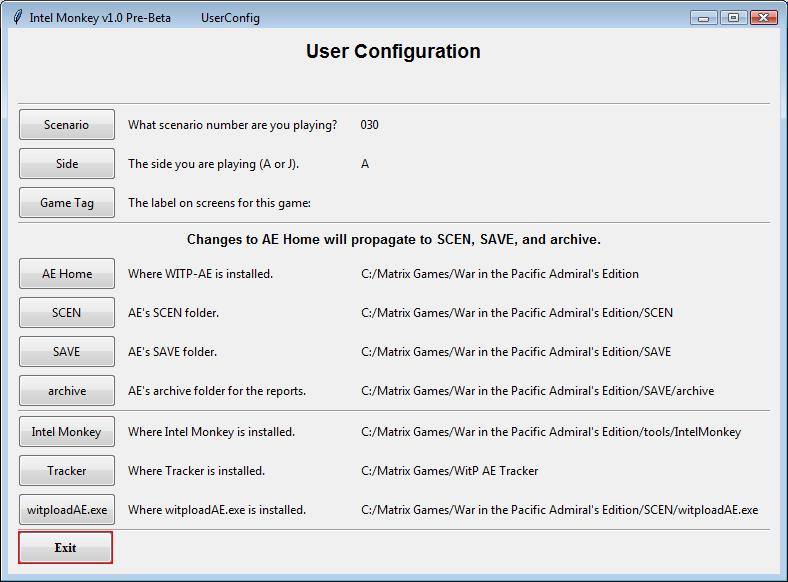Click the Tracker location button
The height and width of the screenshot is (582, 788).
(x=66, y=471)
